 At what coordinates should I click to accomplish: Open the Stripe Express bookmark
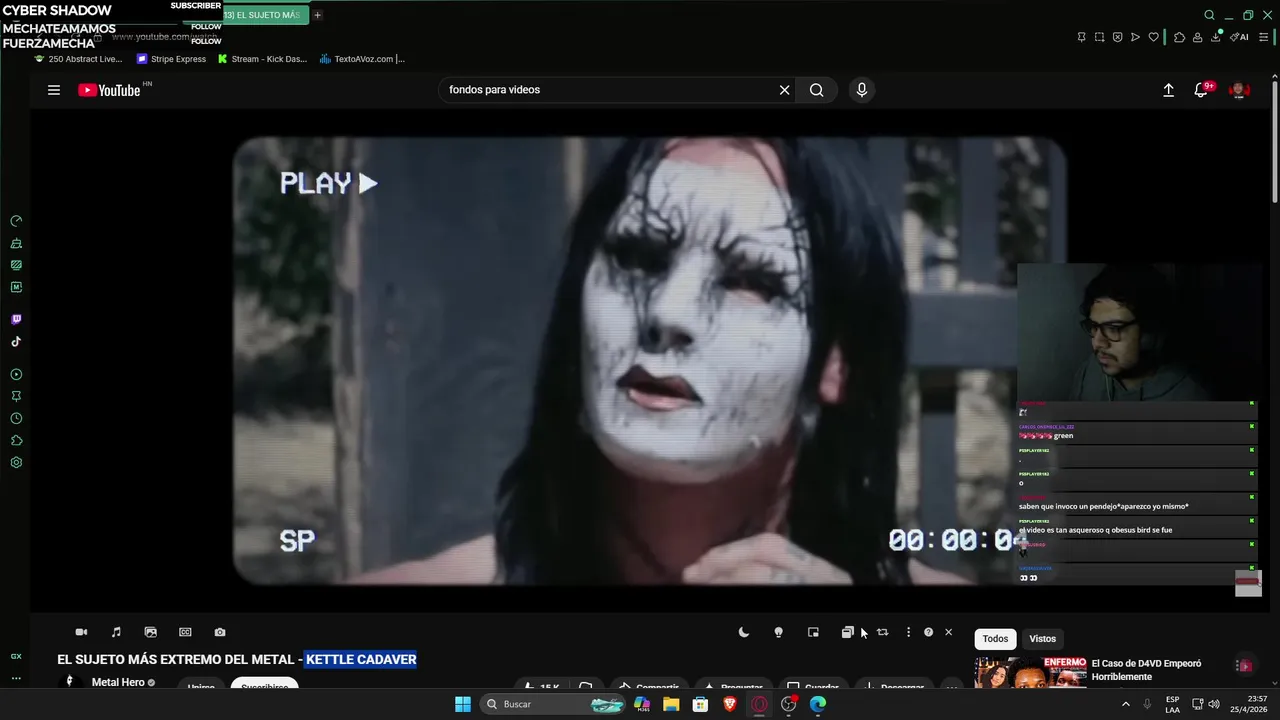[x=171, y=59]
